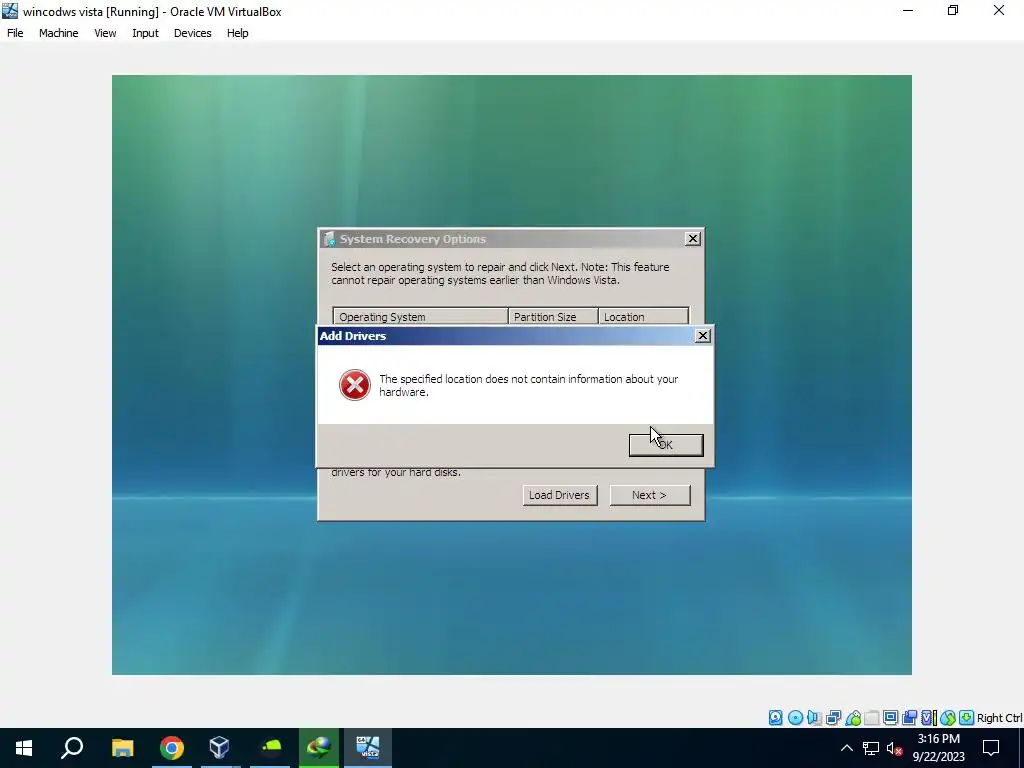The width and height of the screenshot is (1024, 768).
Task: Click the 'specified location' error message text
Action: [x=528, y=385]
